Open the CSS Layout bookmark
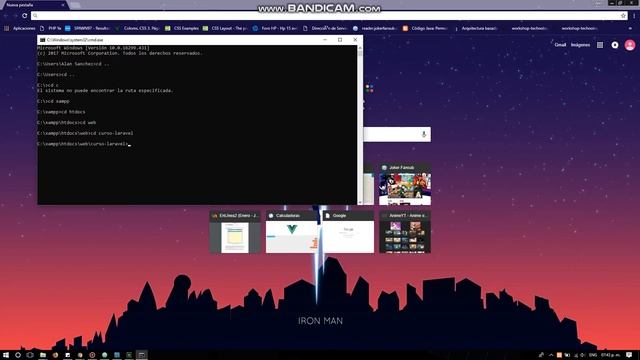 [x=225, y=28]
